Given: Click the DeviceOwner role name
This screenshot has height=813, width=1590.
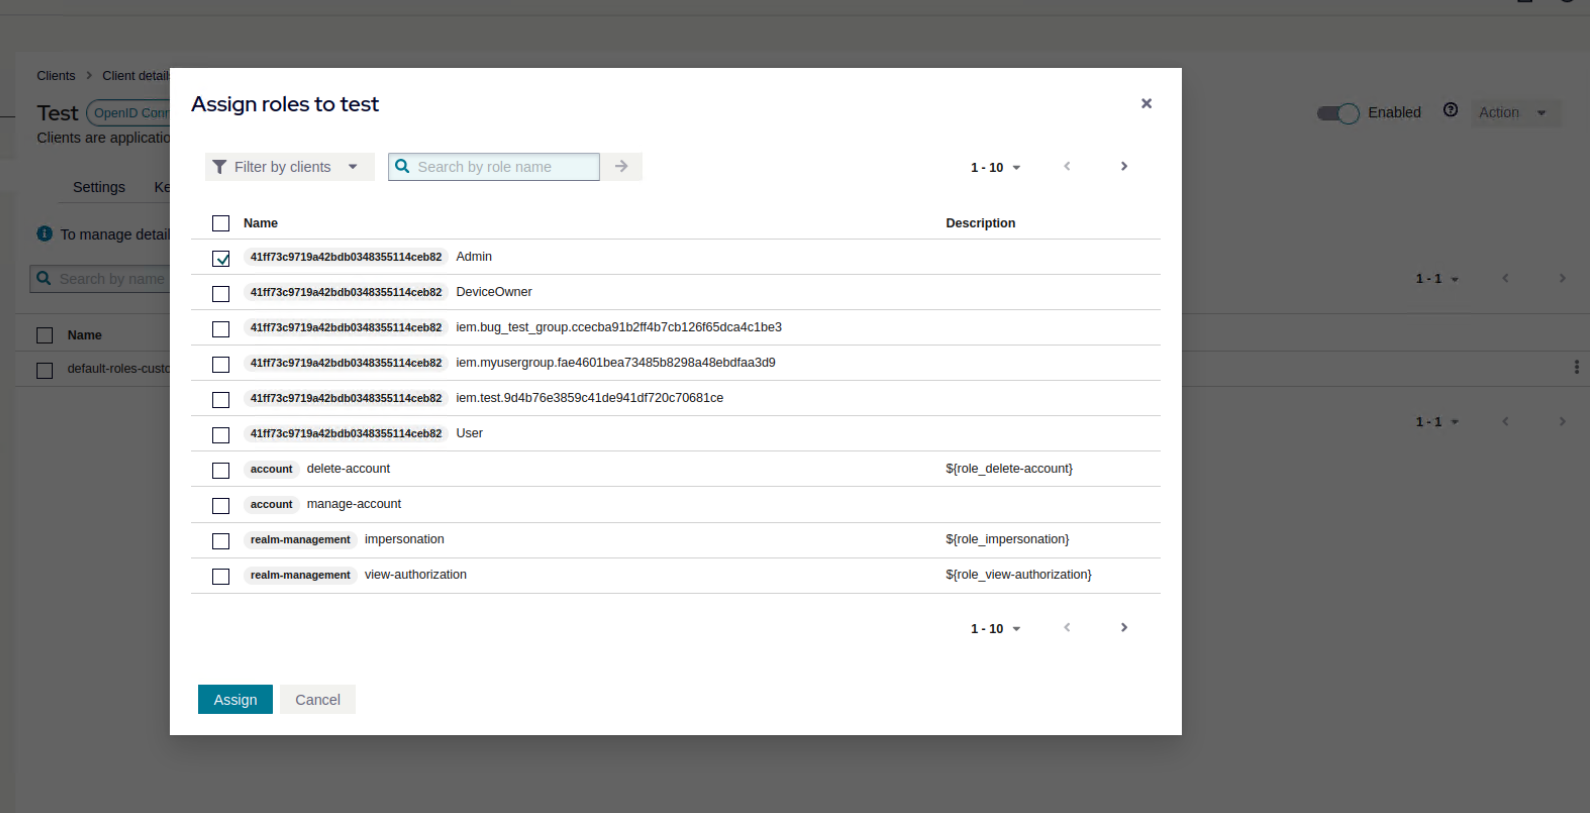Looking at the screenshot, I should coord(494,292).
